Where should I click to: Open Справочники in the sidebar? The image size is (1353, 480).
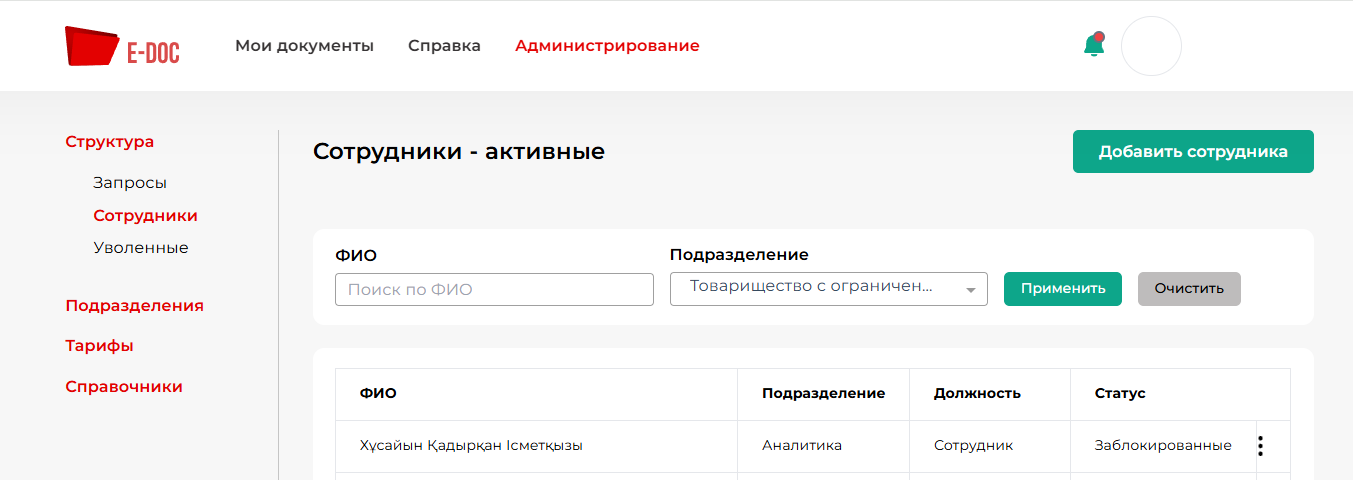coord(124,387)
